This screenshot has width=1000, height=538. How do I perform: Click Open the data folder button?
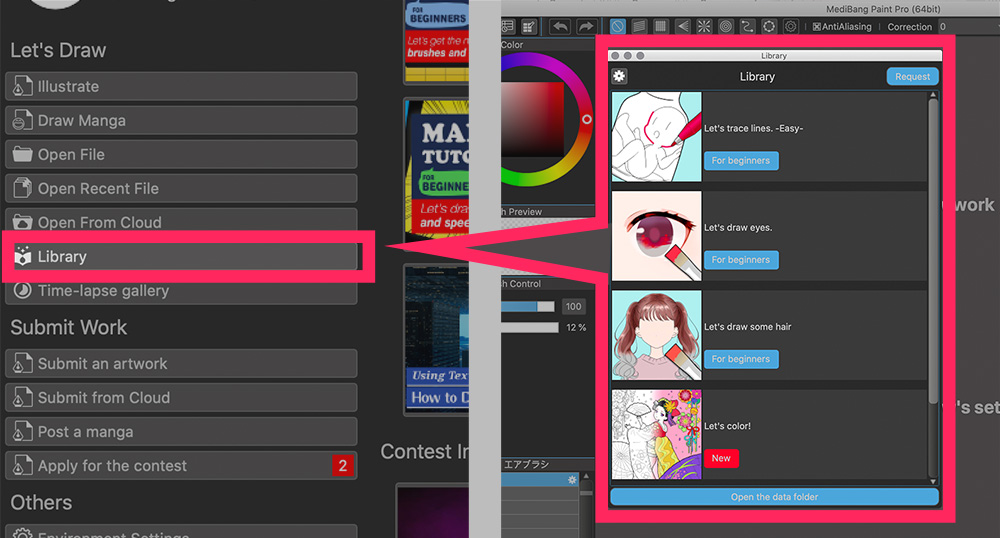[774, 497]
